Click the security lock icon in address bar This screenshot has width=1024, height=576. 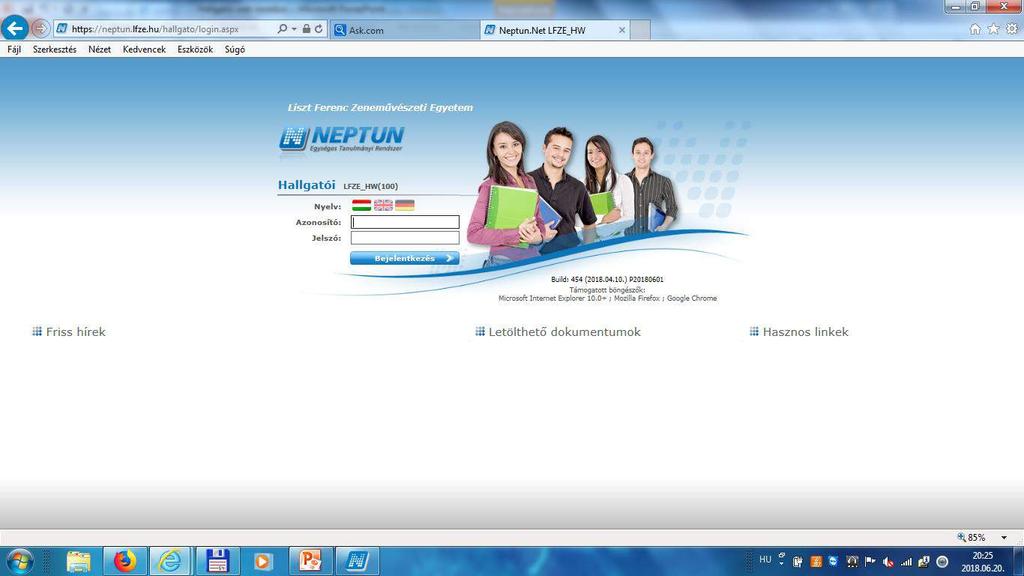pos(306,29)
